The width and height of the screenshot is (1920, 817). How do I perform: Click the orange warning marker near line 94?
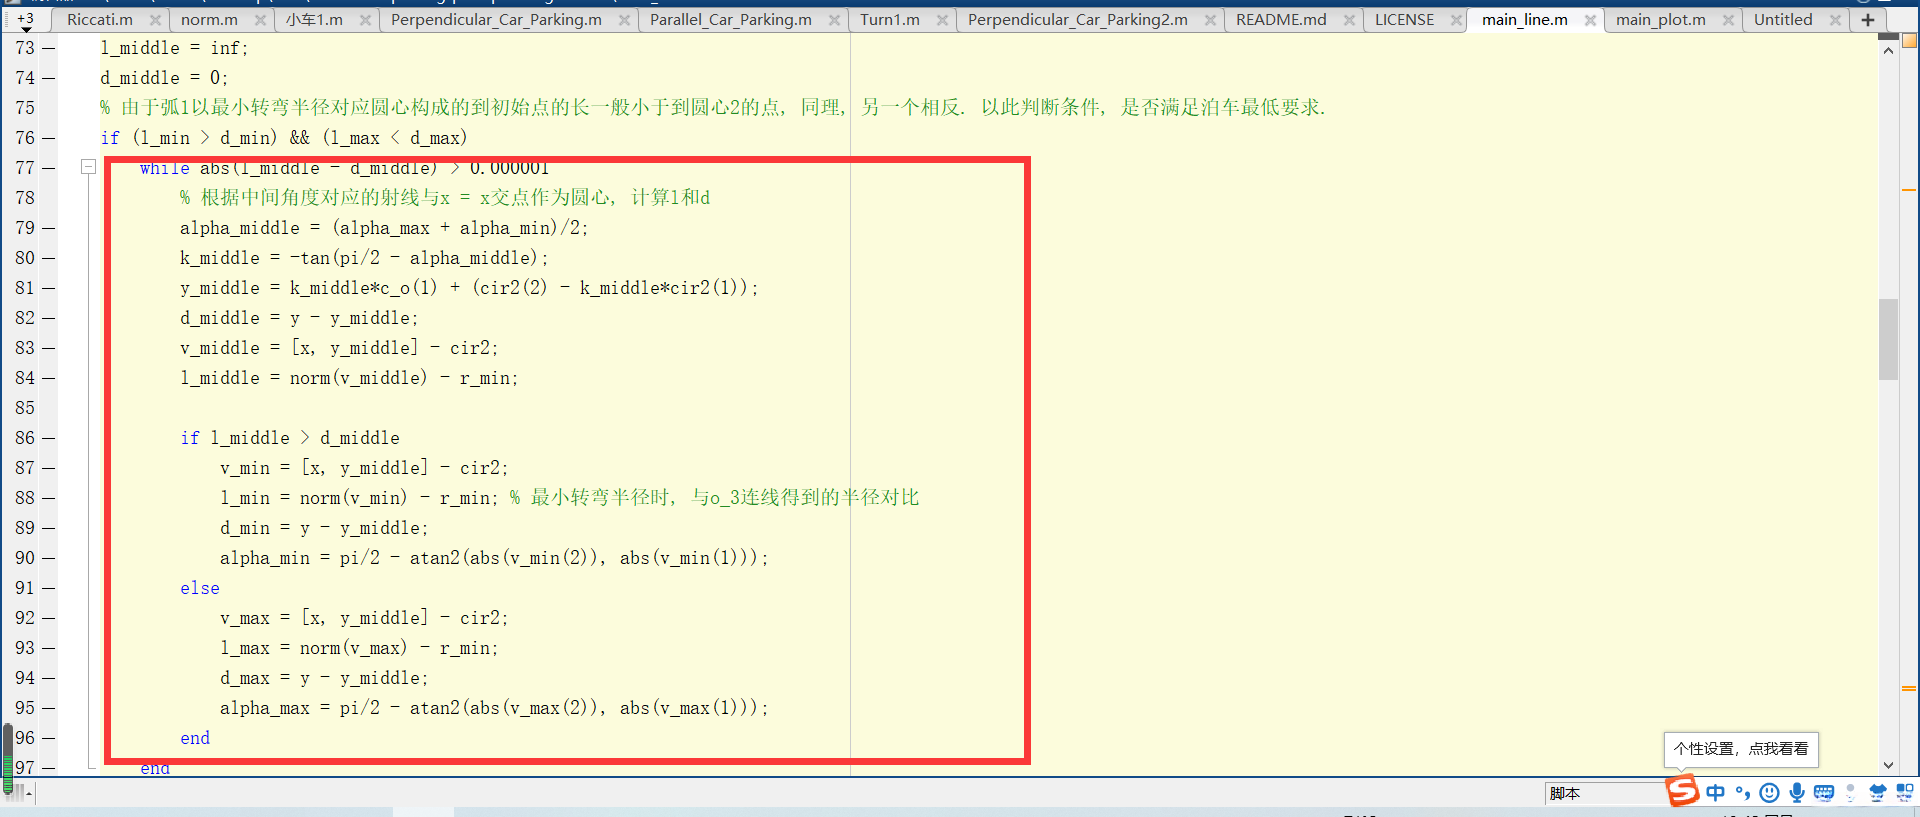tap(1909, 688)
